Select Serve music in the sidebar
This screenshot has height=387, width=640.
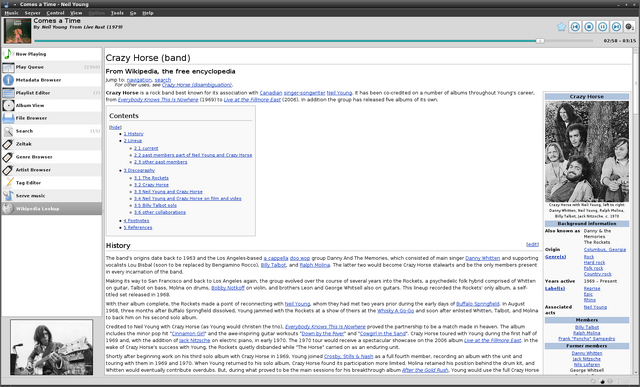(x=51, y=196)
